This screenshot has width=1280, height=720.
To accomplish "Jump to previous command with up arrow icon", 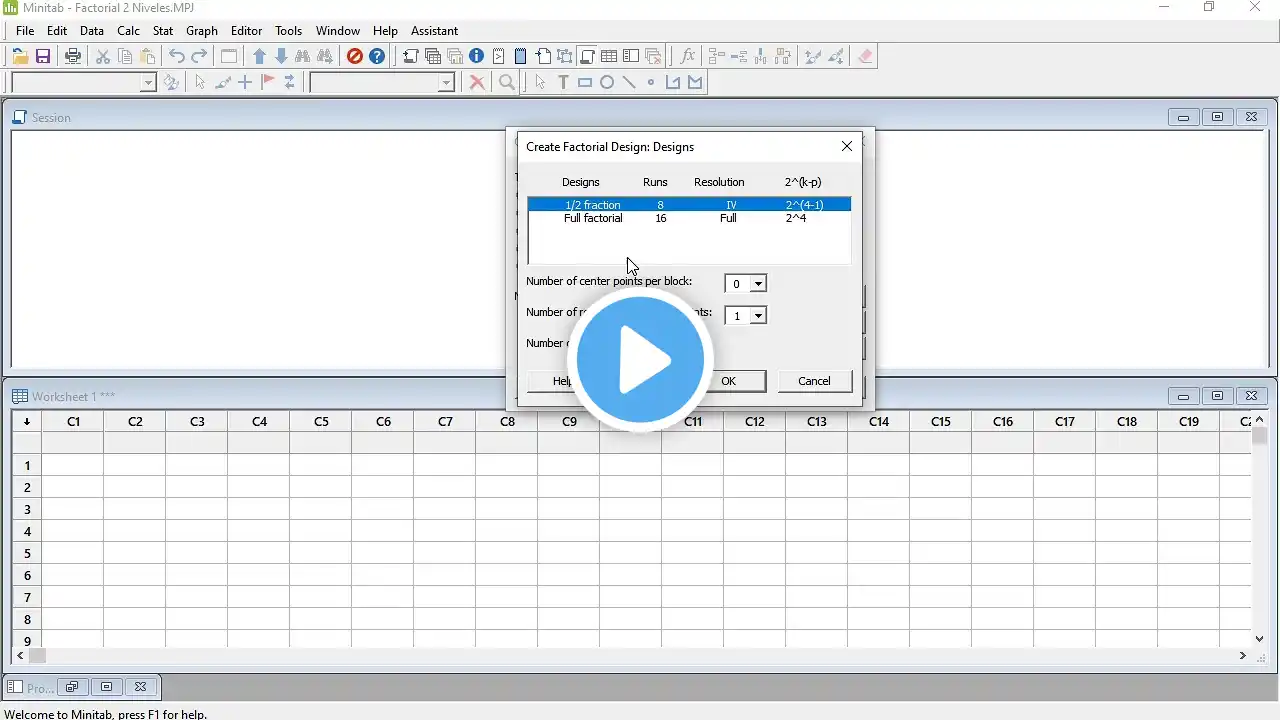I will (x=259, y=57).
